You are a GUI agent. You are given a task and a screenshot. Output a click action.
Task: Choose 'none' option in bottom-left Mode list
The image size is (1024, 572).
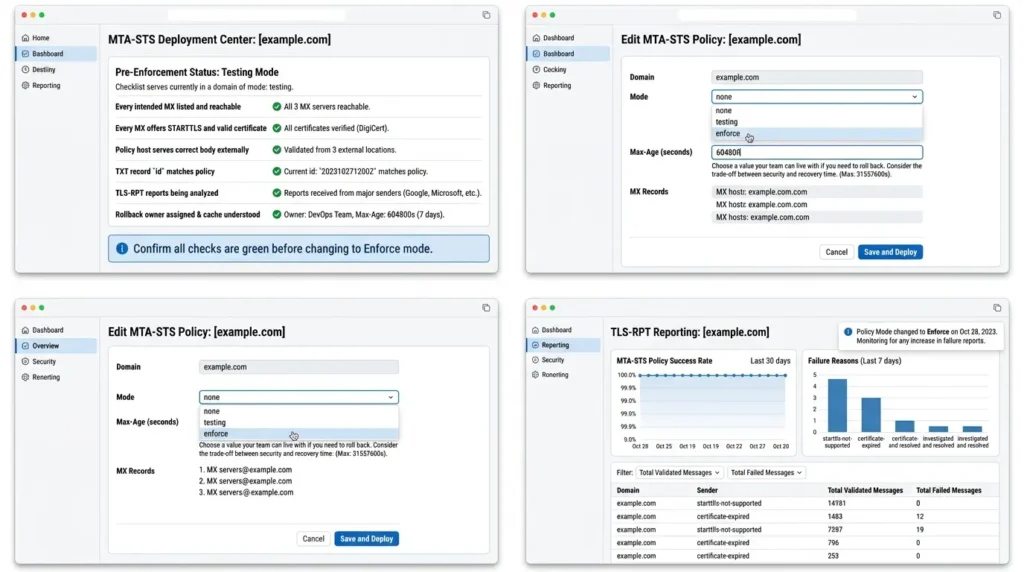pyautogui.click(x=298, y=411)
